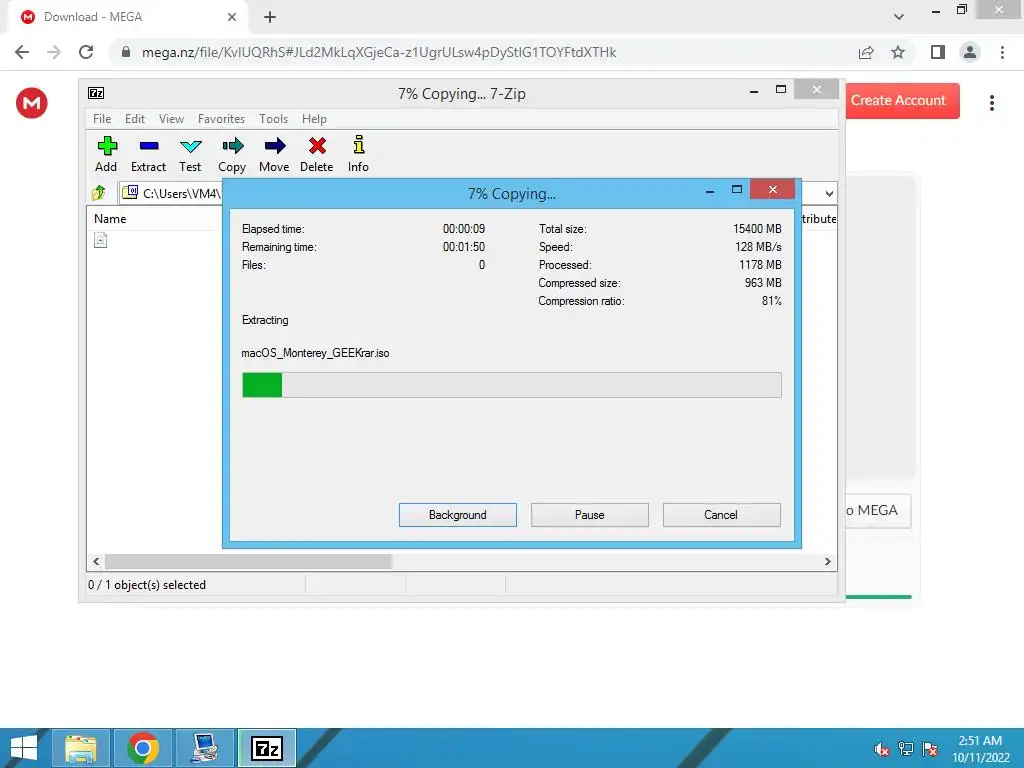Open a new Chrome tab
The image size is (1024, 768).
(x=270, y=17)
